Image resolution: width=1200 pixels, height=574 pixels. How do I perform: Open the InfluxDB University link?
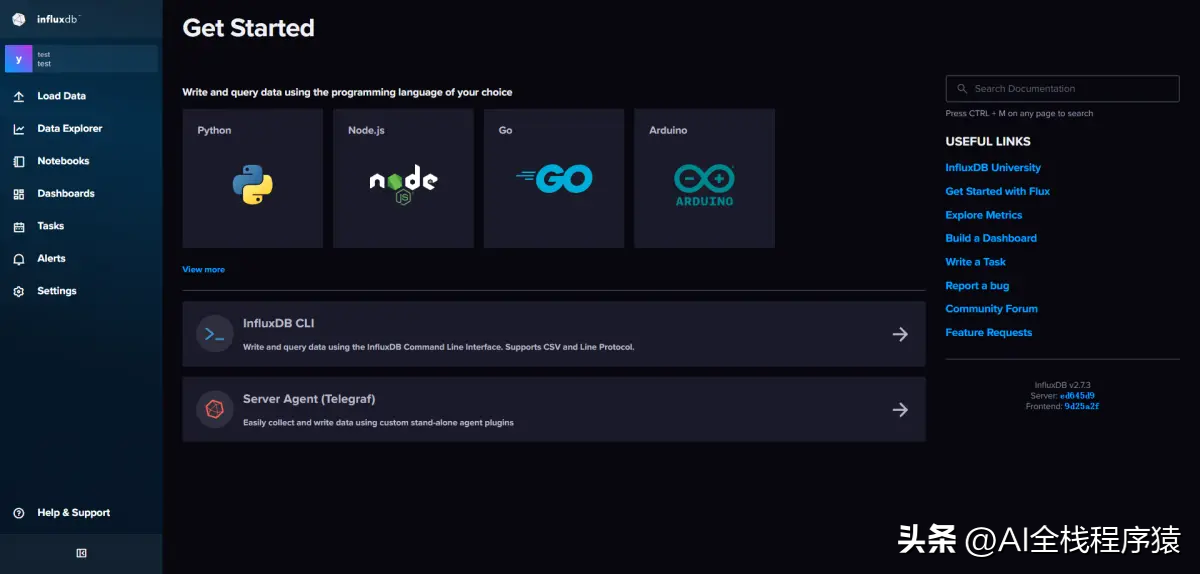click(992, 168)
